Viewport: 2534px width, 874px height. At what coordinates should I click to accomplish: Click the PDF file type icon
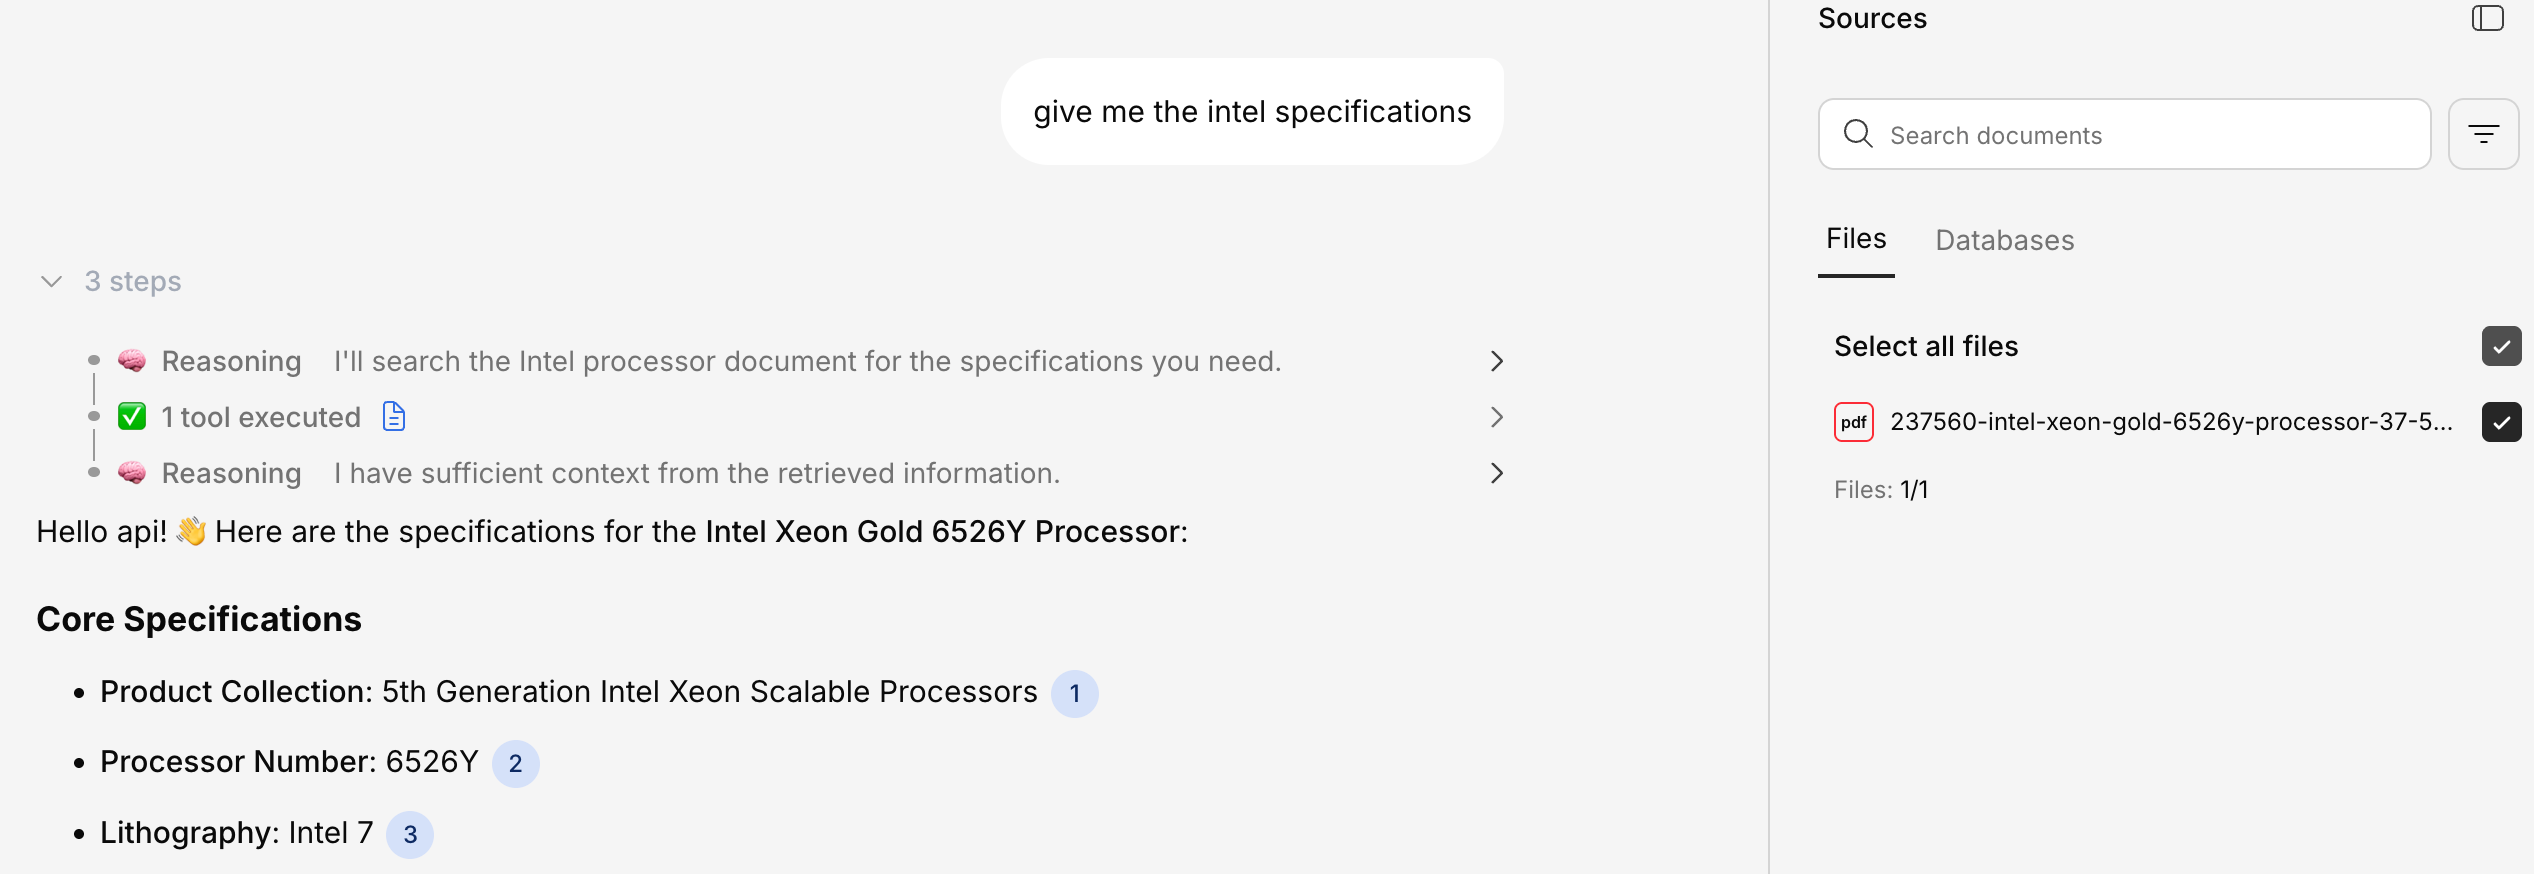(1853, 422)
